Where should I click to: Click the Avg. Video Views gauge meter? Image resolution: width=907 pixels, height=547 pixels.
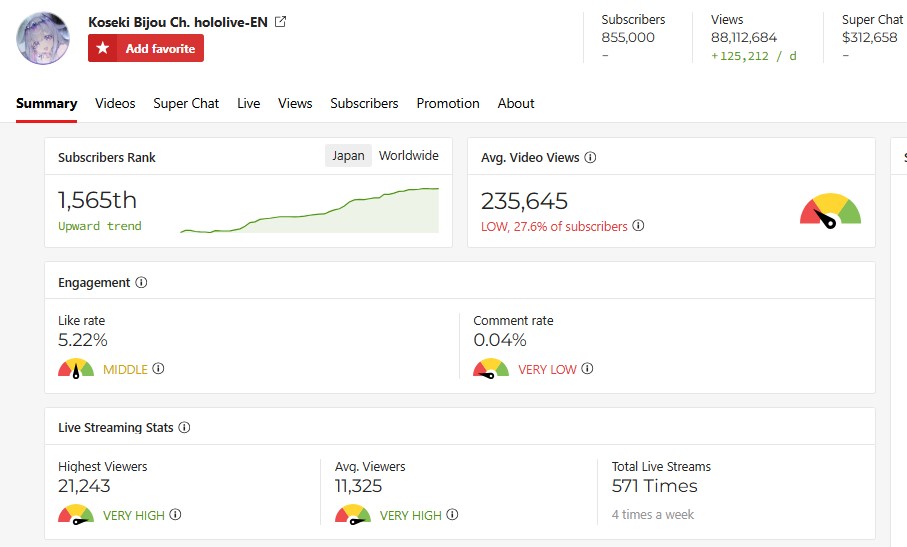(830, 210)
